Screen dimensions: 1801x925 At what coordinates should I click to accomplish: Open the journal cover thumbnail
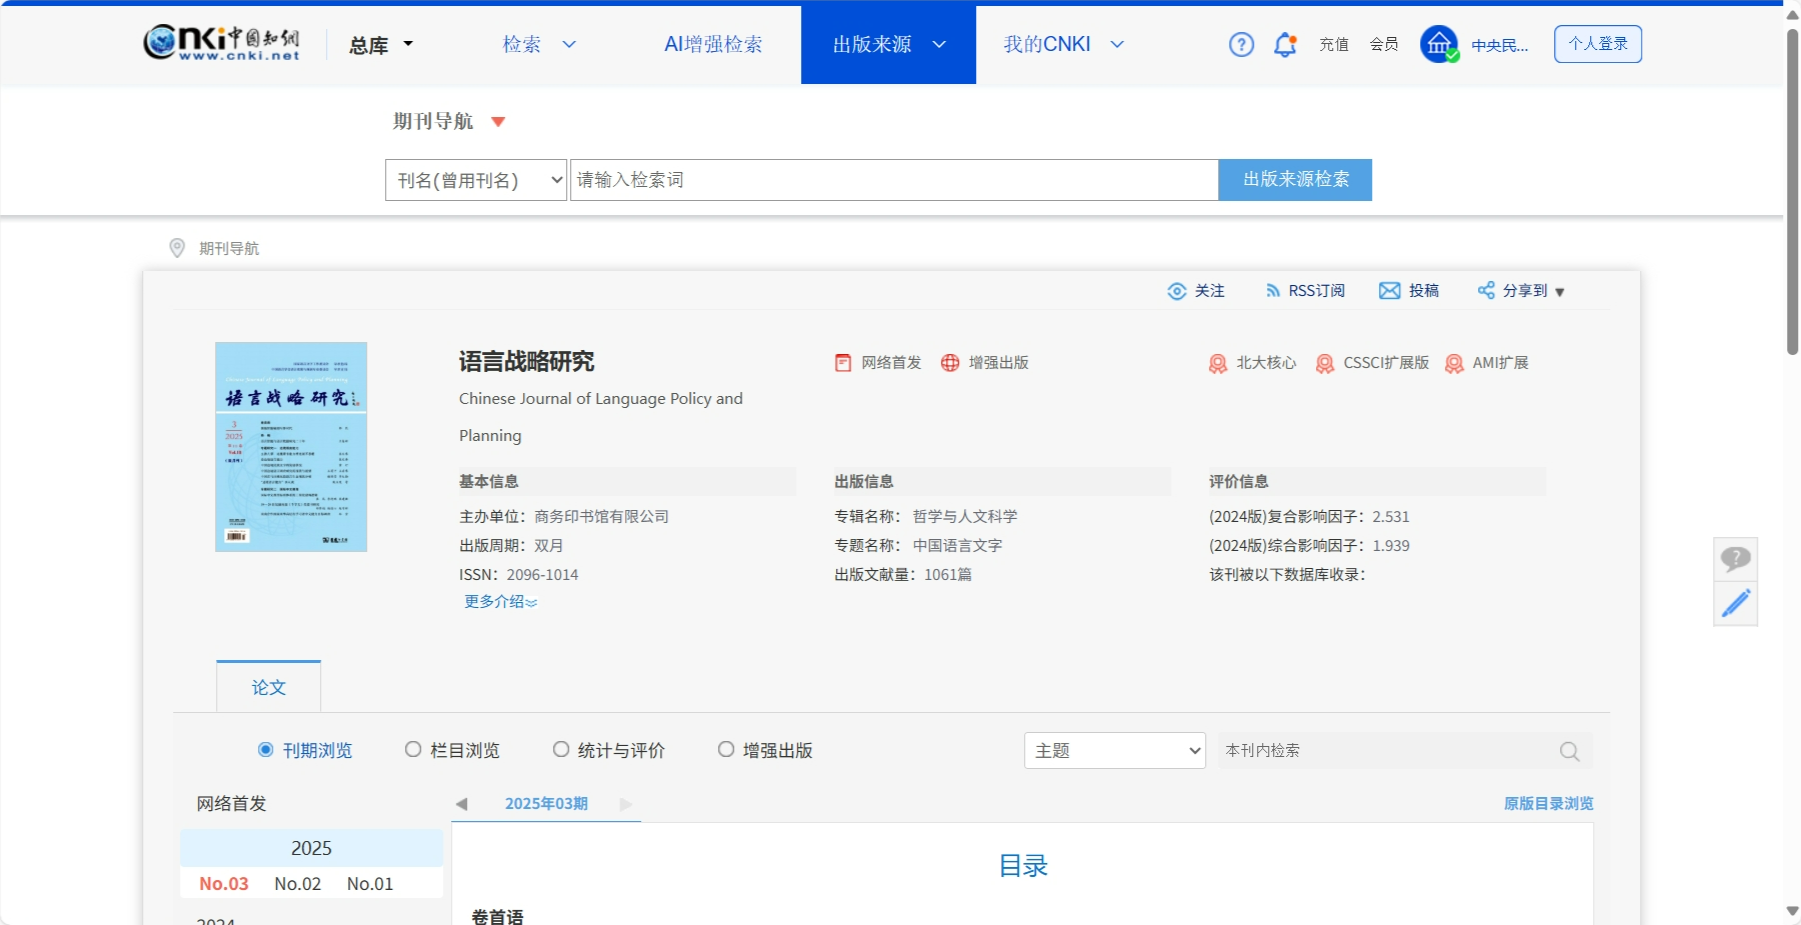pyautogui.click(x=291, y=447)
